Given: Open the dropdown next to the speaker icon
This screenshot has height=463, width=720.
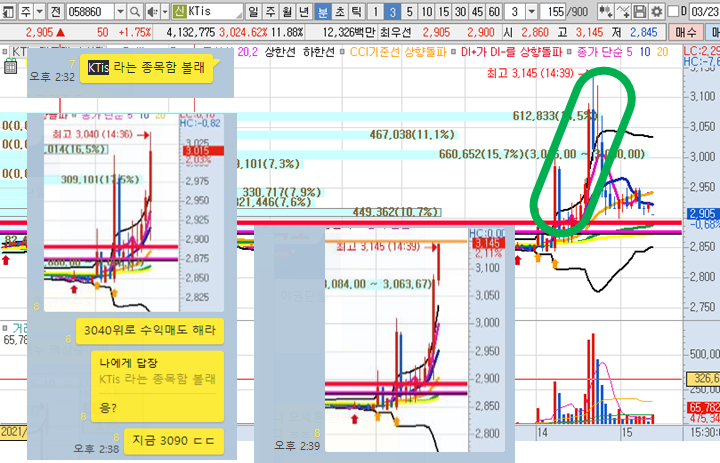Looking at the screenshot, I should tap(164, 11).
